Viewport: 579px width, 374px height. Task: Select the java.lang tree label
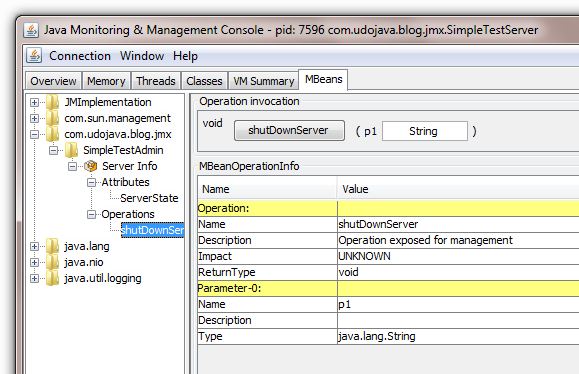[87, 246]
